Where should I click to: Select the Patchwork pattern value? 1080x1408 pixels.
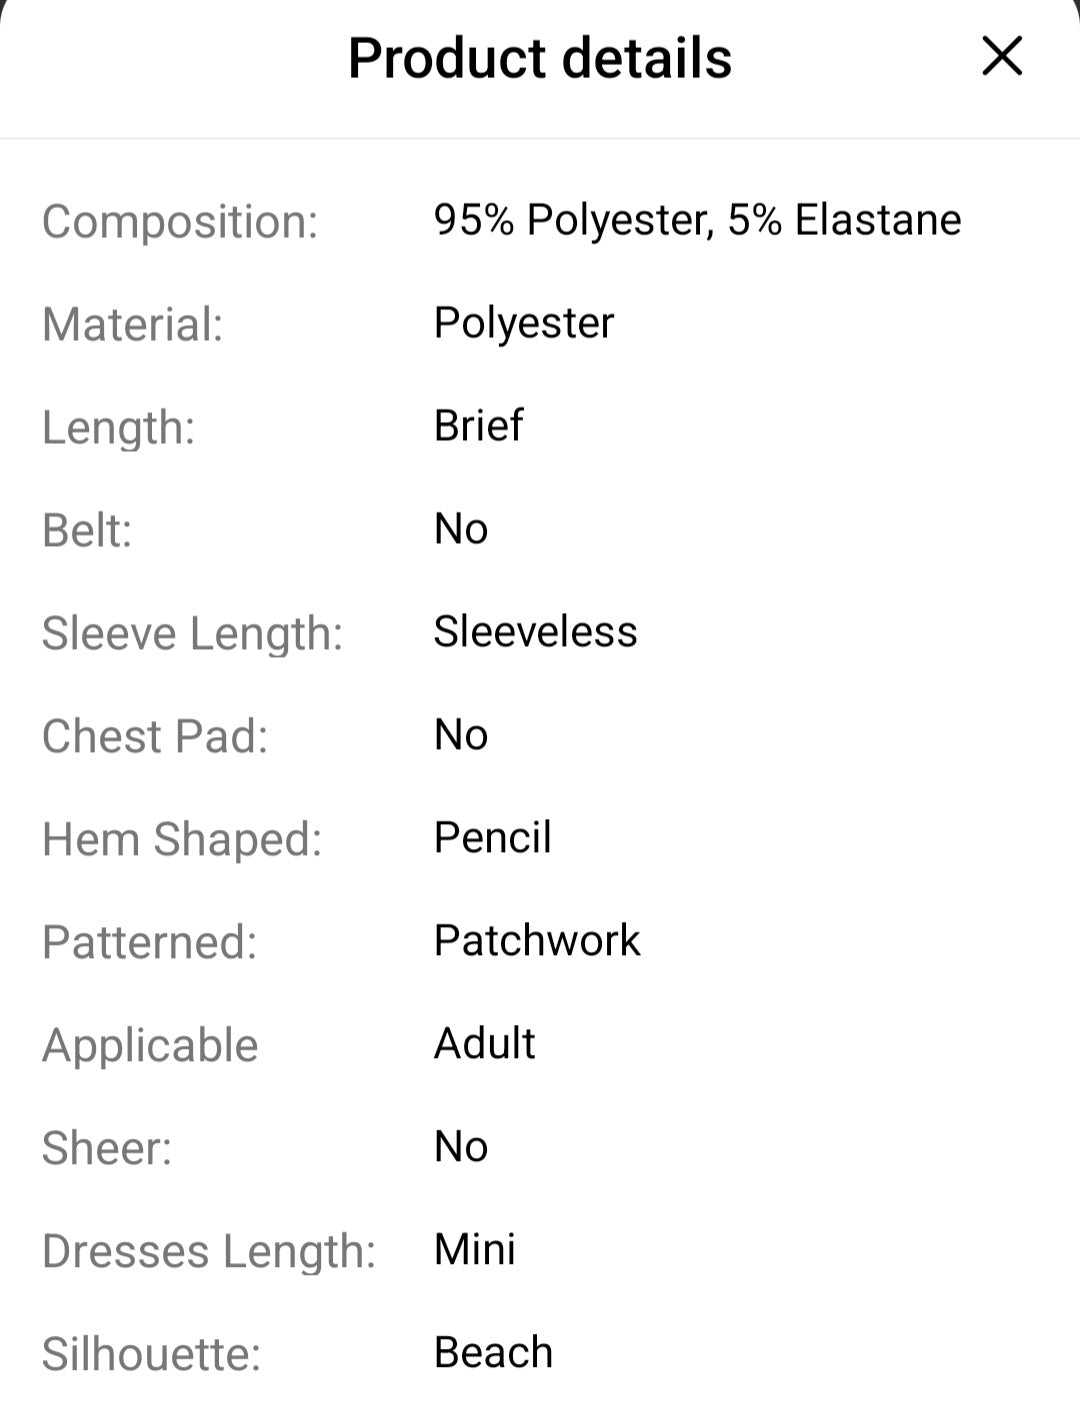(x=537, y=941)
